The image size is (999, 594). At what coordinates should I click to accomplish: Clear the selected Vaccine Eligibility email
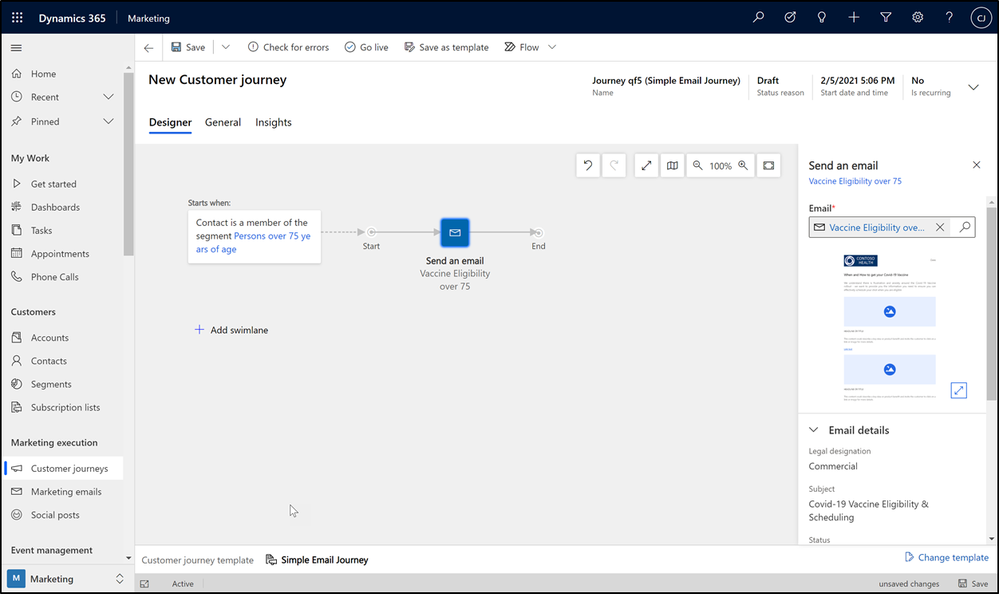(x=940, y=227)
